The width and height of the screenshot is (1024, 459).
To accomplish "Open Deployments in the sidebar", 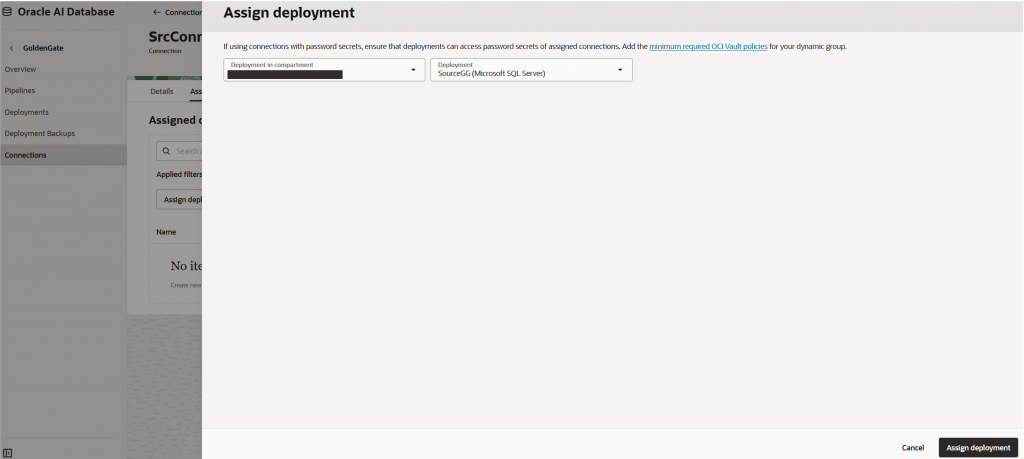I will click(x=26, y=112).
